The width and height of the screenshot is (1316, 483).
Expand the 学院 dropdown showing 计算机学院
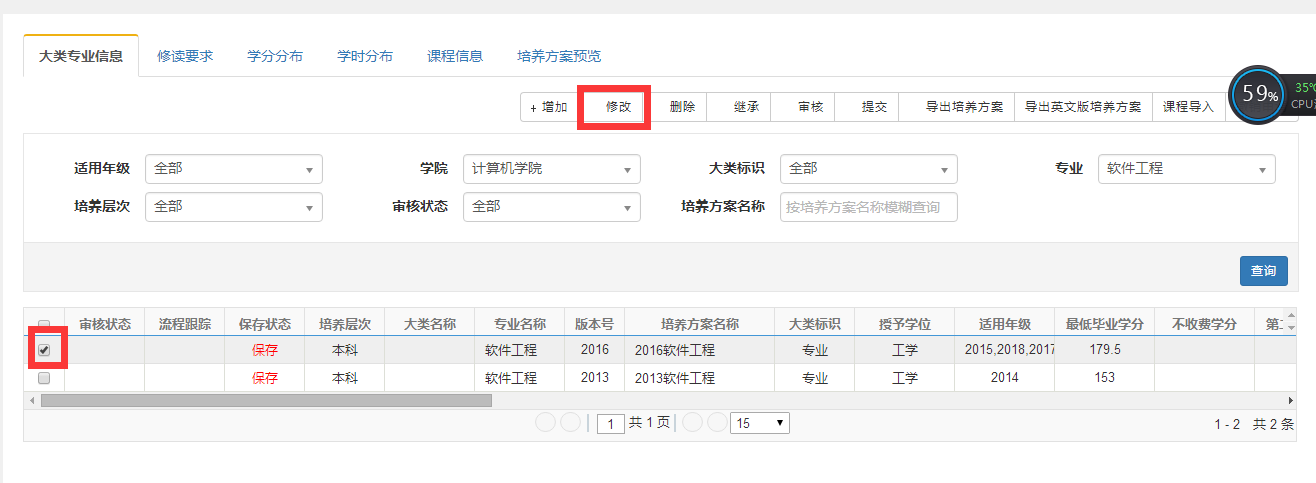(x=551, y=169)
